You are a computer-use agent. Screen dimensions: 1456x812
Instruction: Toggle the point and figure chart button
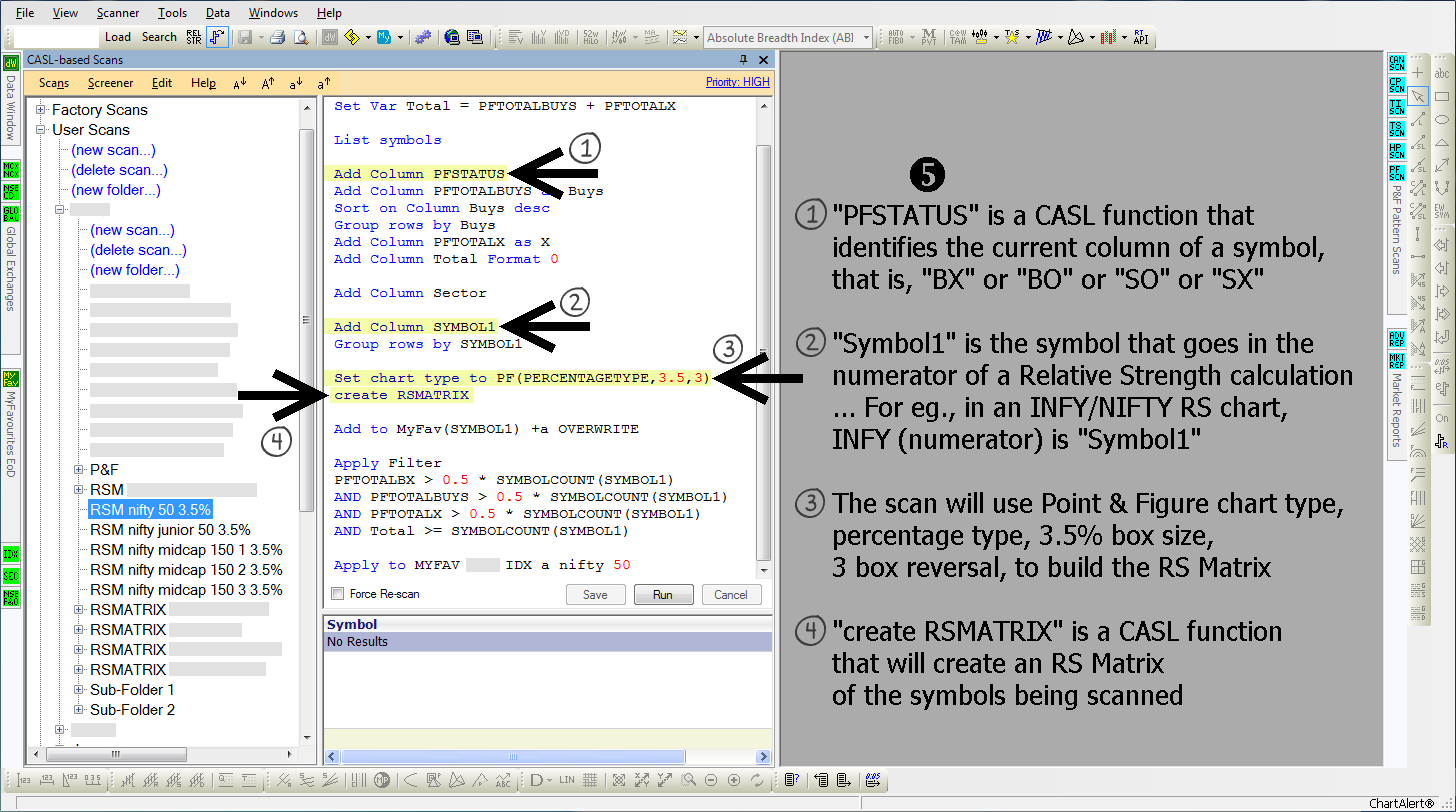218,37
